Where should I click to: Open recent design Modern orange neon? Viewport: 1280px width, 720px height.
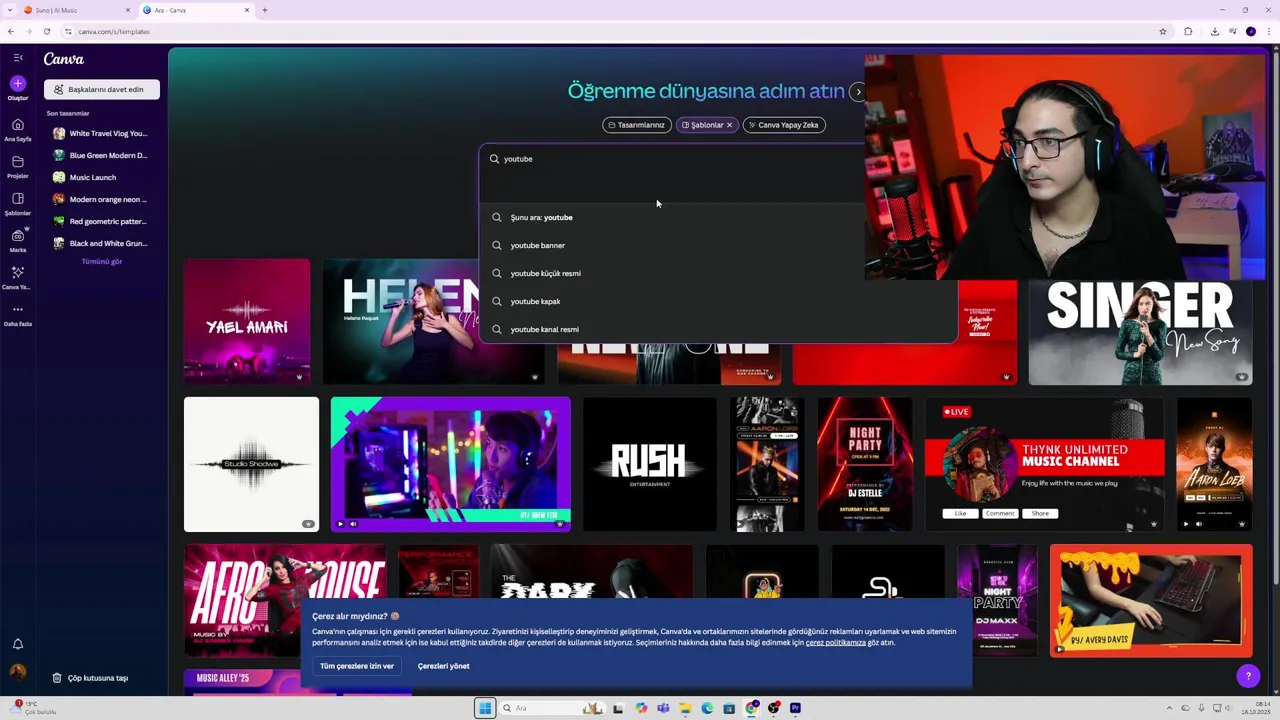coord(101,199)
